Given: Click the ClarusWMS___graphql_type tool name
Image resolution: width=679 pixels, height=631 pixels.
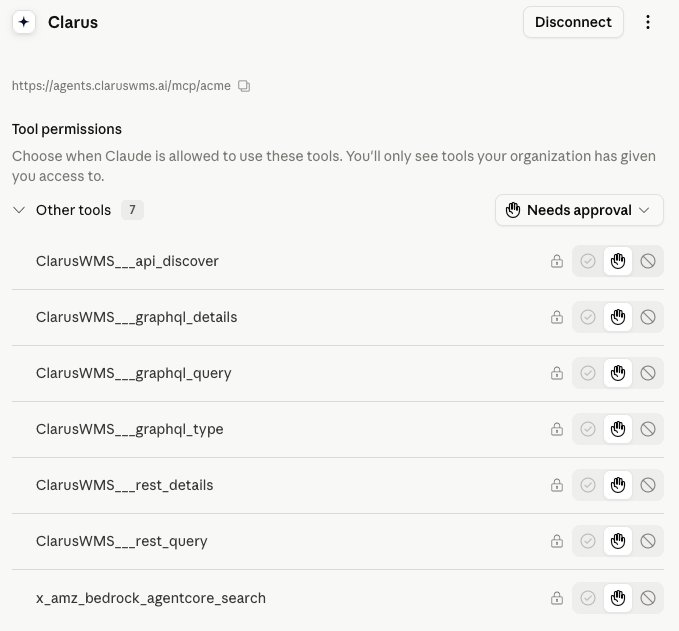Looking at the screenshot, I should pos(129,430).
